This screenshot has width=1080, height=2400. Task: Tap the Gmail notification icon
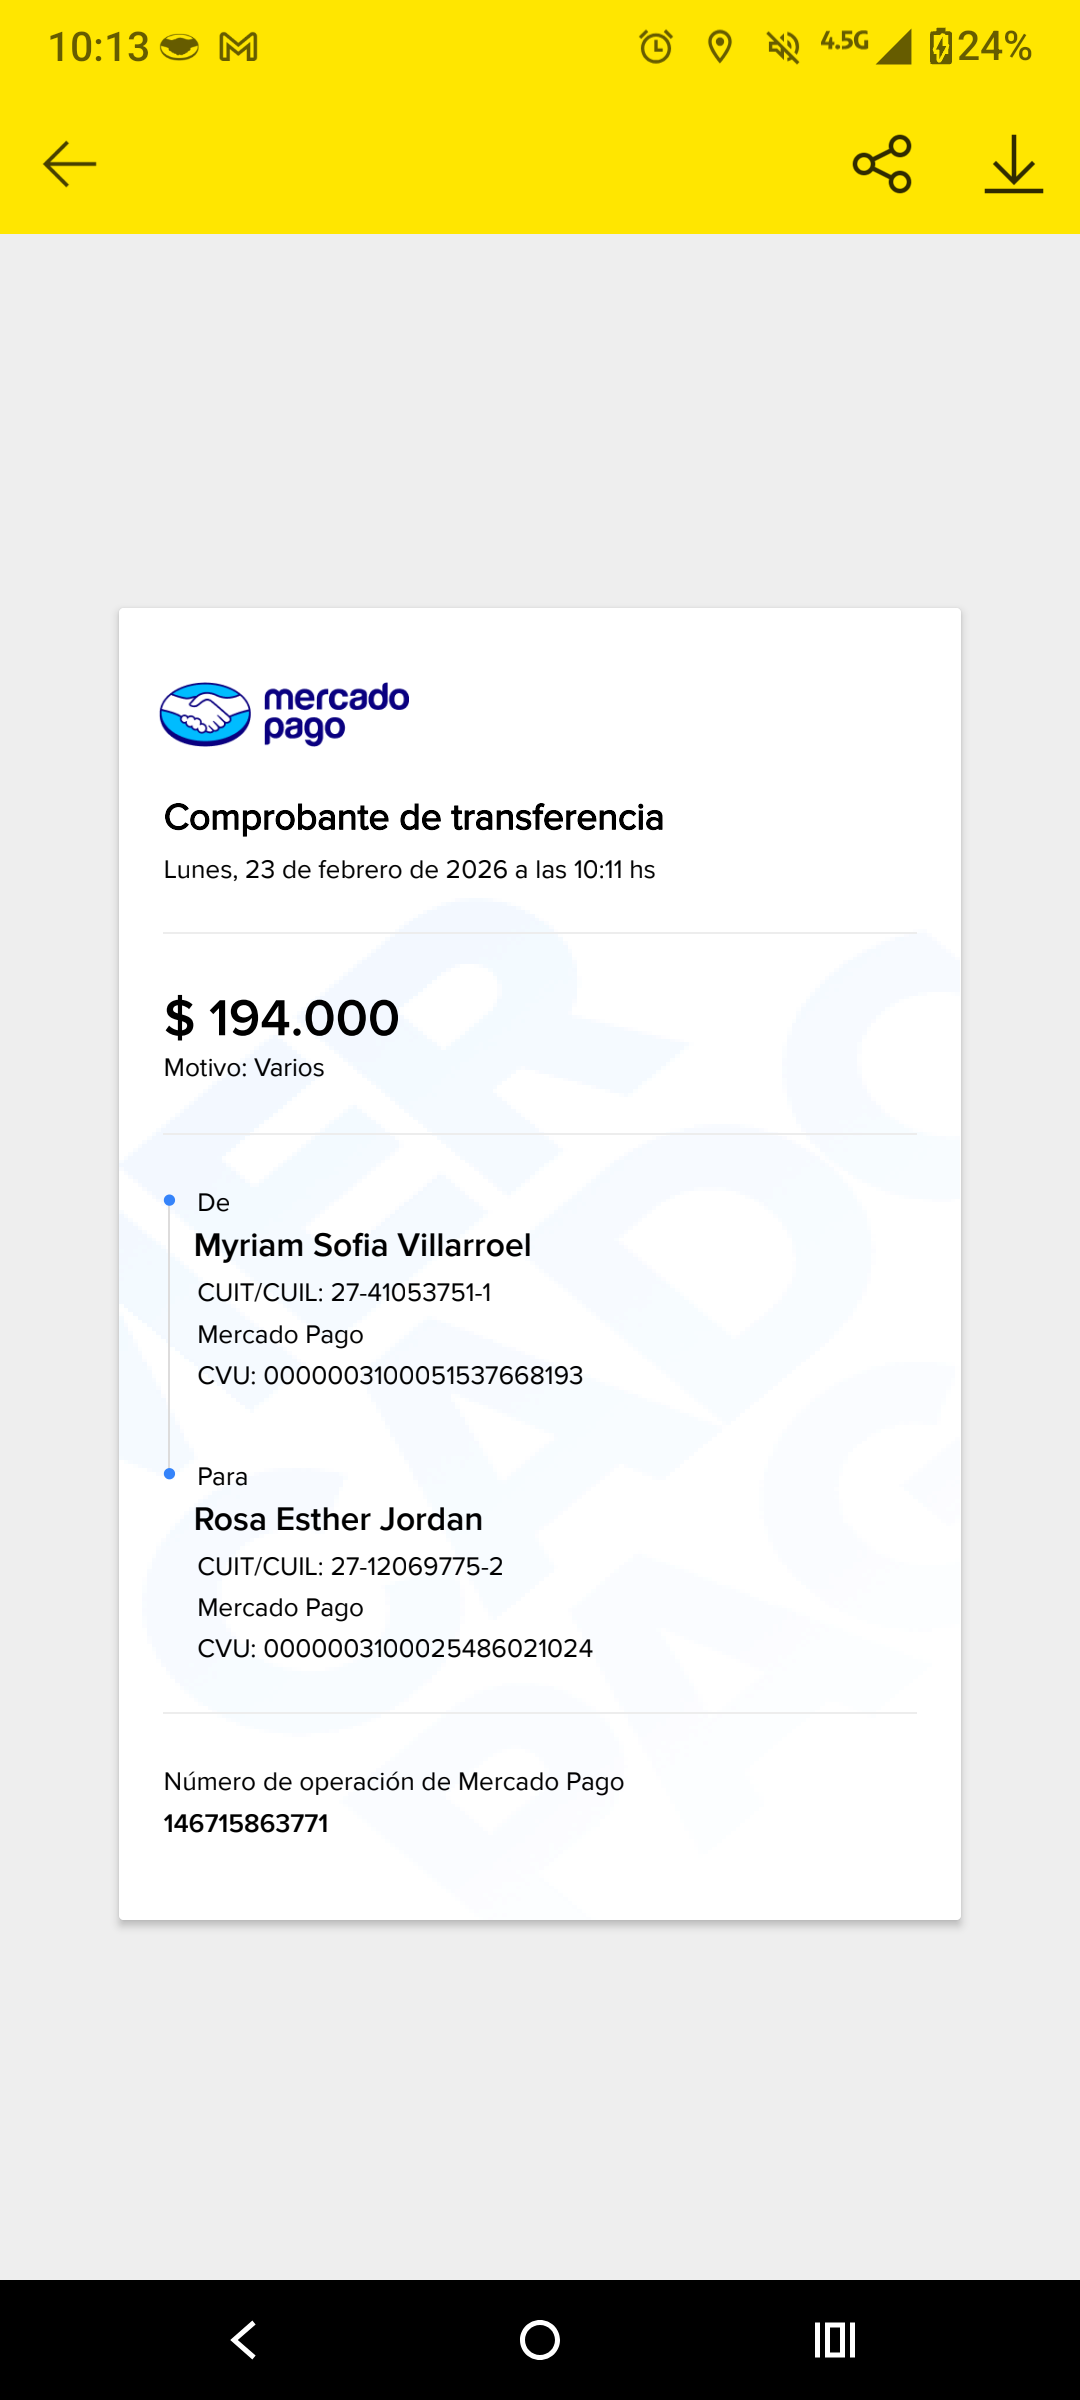point(238,47)
